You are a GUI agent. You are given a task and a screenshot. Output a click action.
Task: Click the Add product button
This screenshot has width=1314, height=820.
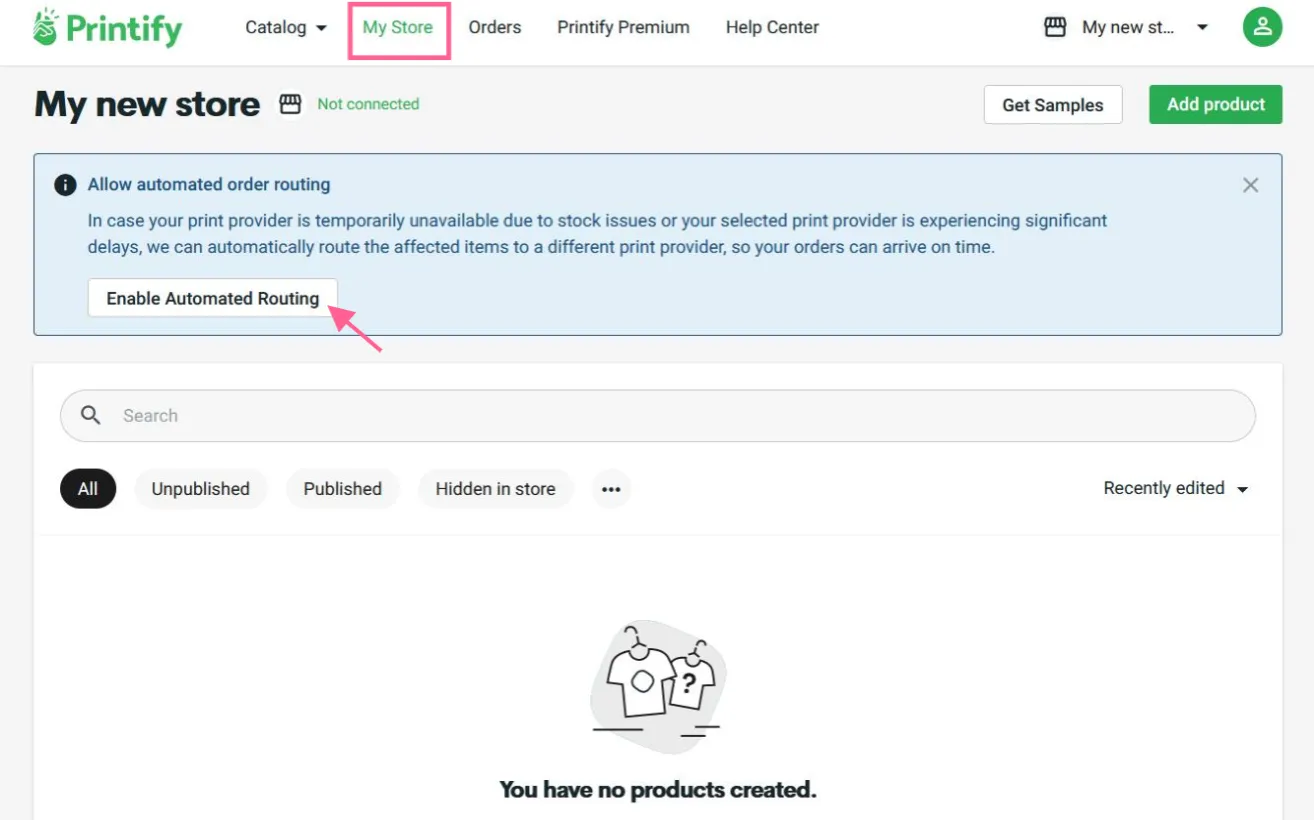(1216, 105)
